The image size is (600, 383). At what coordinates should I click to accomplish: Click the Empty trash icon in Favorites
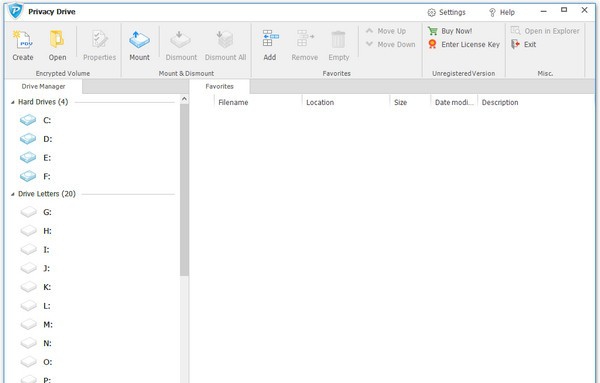pyautogui.click(x=339, y=46)
